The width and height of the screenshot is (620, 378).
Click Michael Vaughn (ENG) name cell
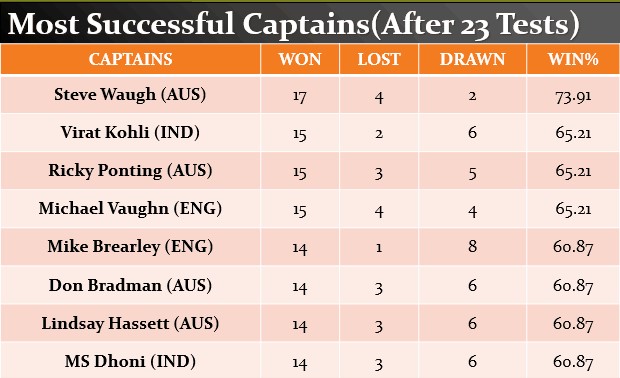pyautogui.click(x=130, y=209)
